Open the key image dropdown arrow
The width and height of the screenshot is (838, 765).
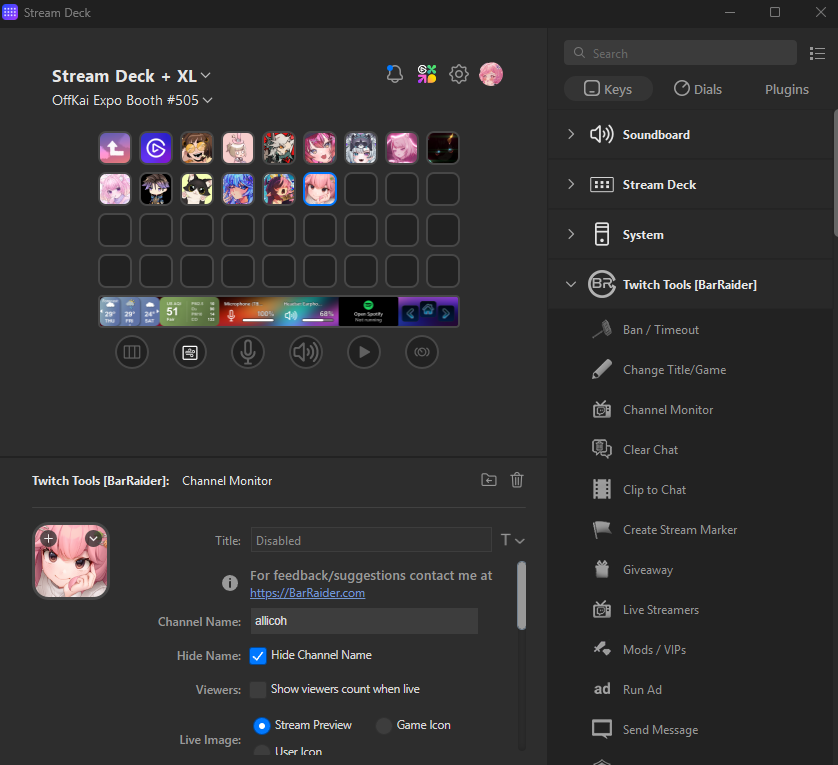(x=94, y=538)
